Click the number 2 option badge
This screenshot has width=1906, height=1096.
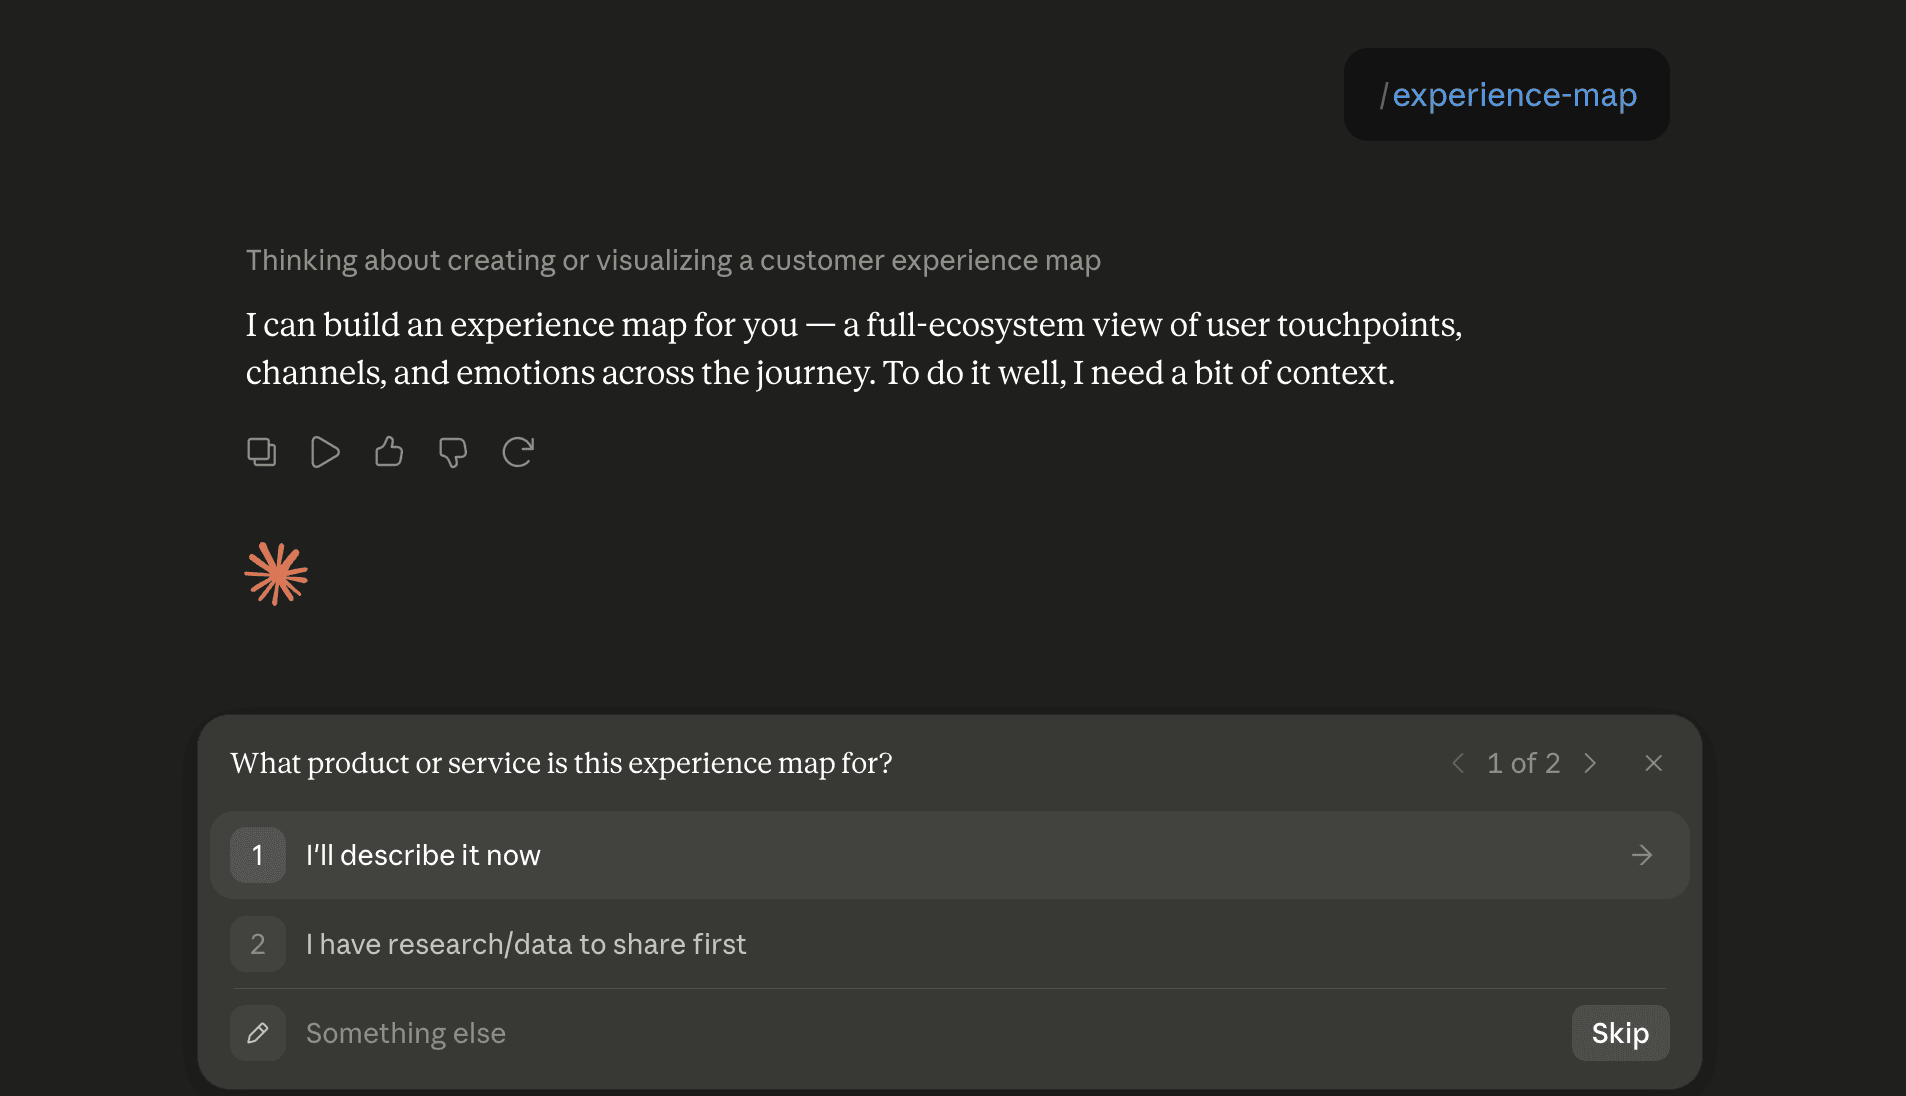point(258,944)
